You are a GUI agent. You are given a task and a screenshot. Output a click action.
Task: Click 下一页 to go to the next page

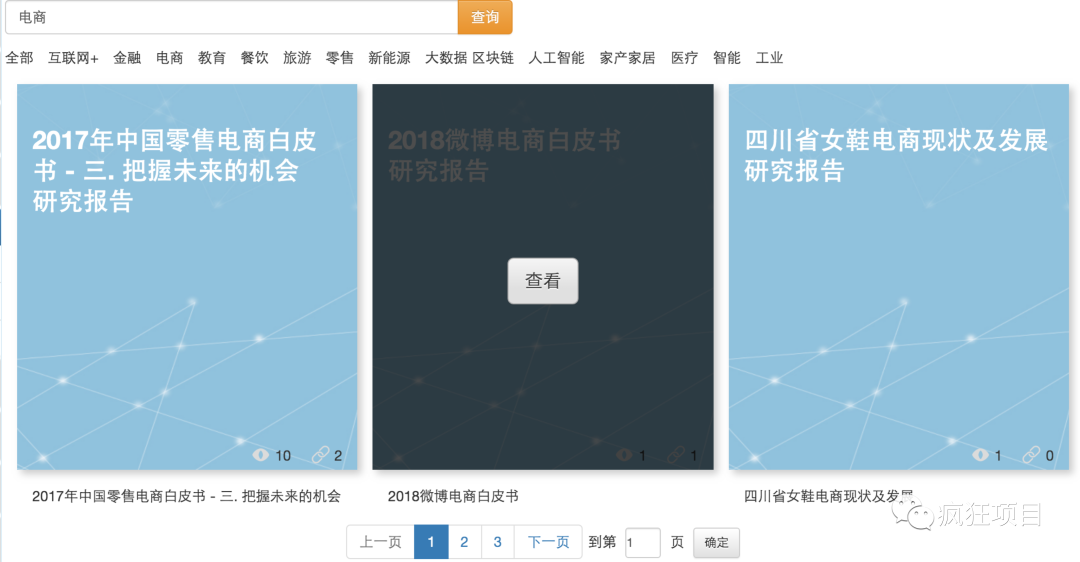point(548,542)
